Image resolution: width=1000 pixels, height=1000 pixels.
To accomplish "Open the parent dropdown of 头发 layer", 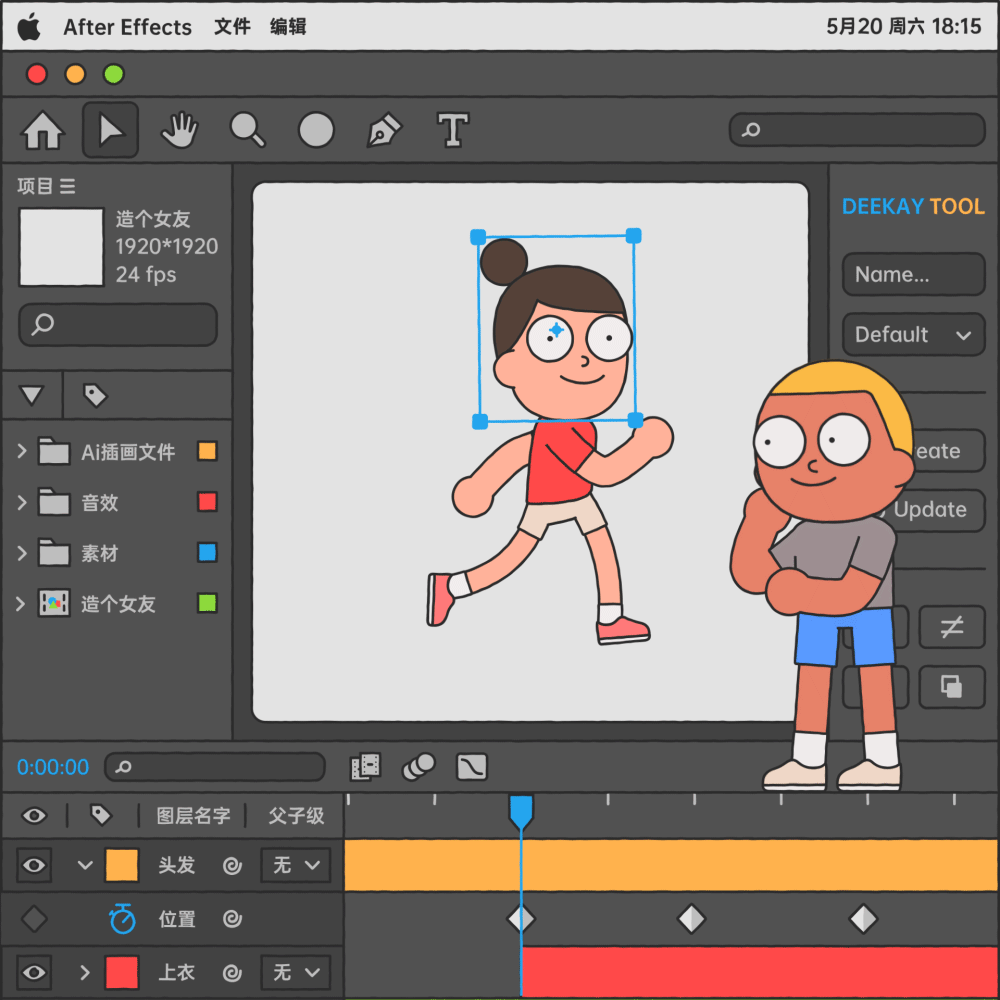I will [295, 865].
